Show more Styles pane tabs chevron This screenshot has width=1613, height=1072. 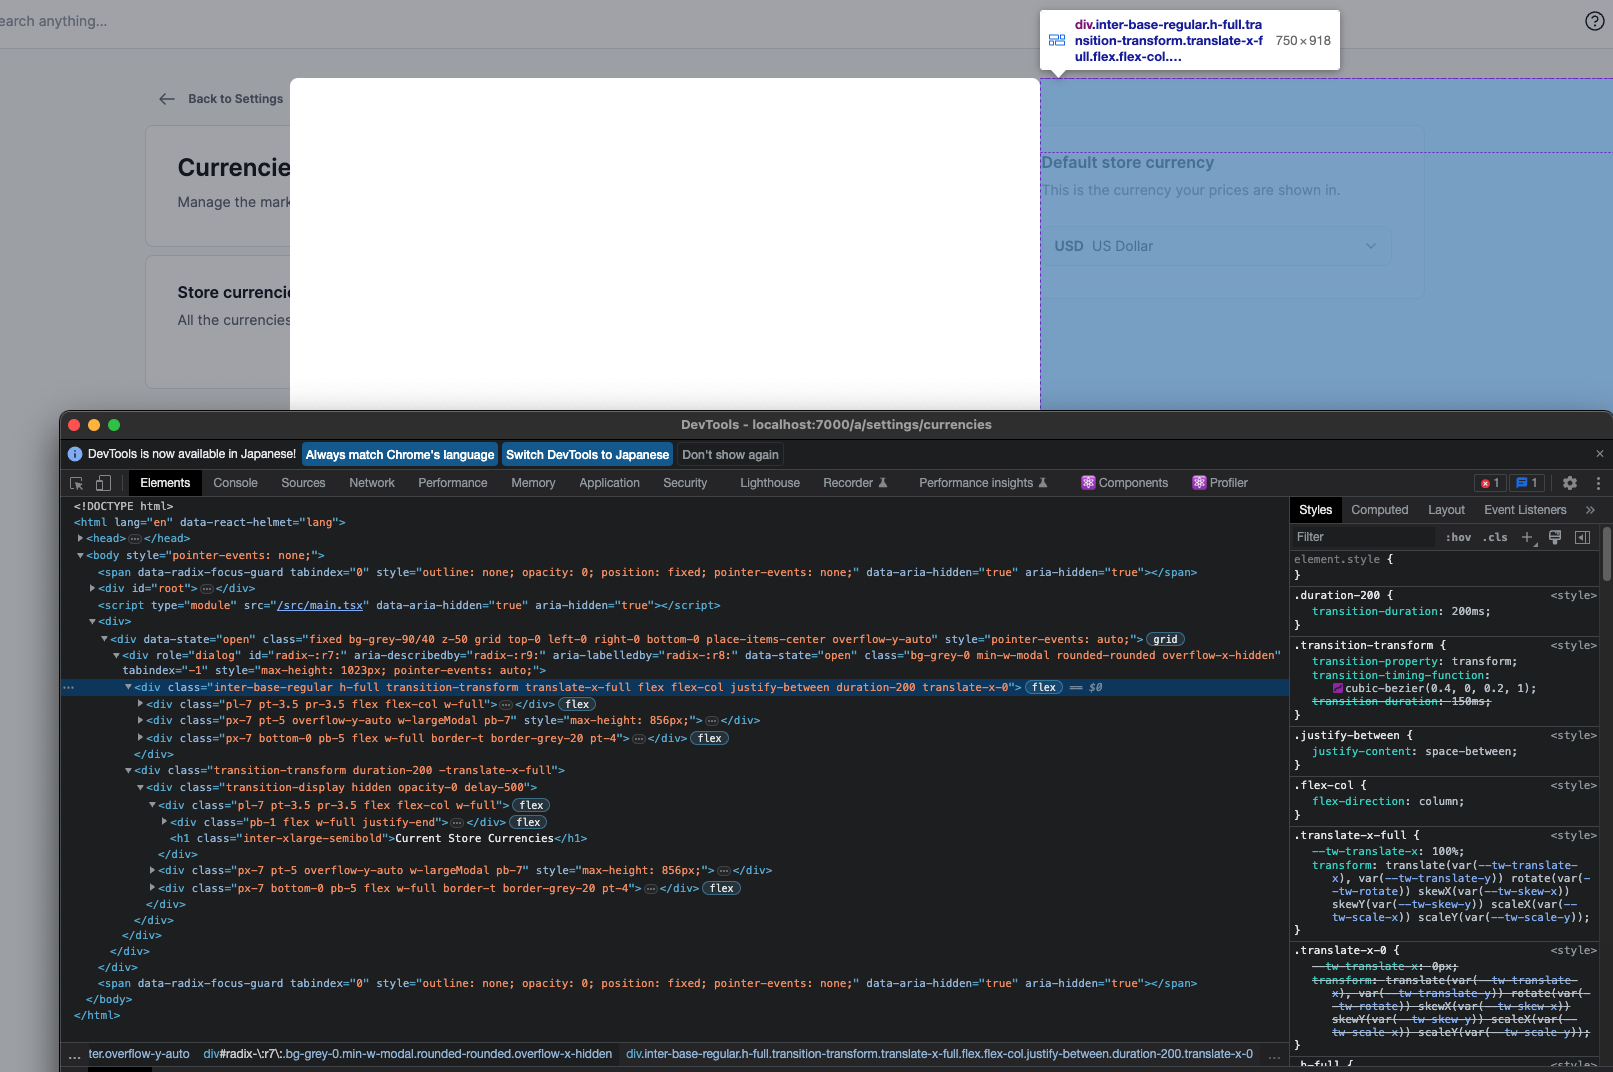click(1590, 510)
